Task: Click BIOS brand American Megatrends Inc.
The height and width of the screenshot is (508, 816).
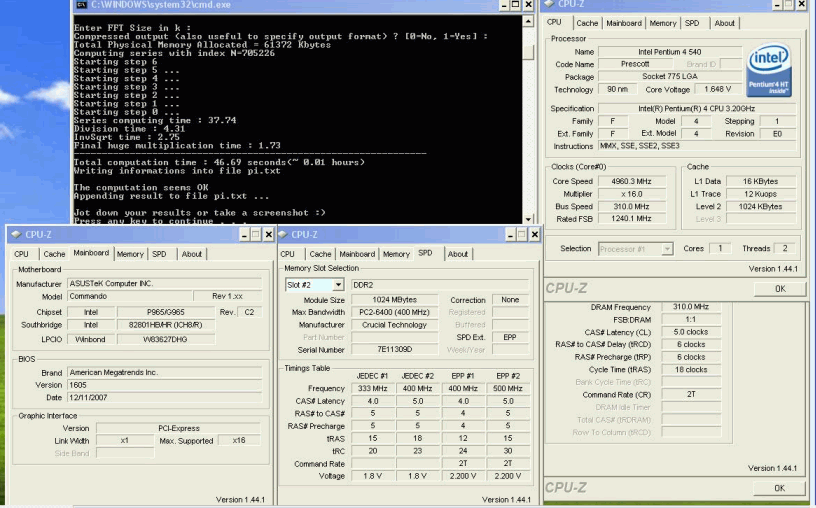Action: point(164,373)
